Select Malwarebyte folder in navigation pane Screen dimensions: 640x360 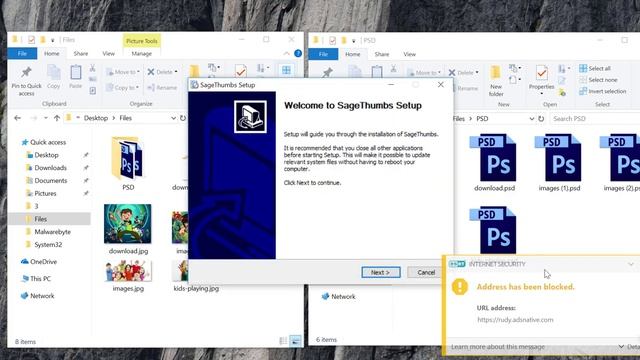tap(52, 232)
